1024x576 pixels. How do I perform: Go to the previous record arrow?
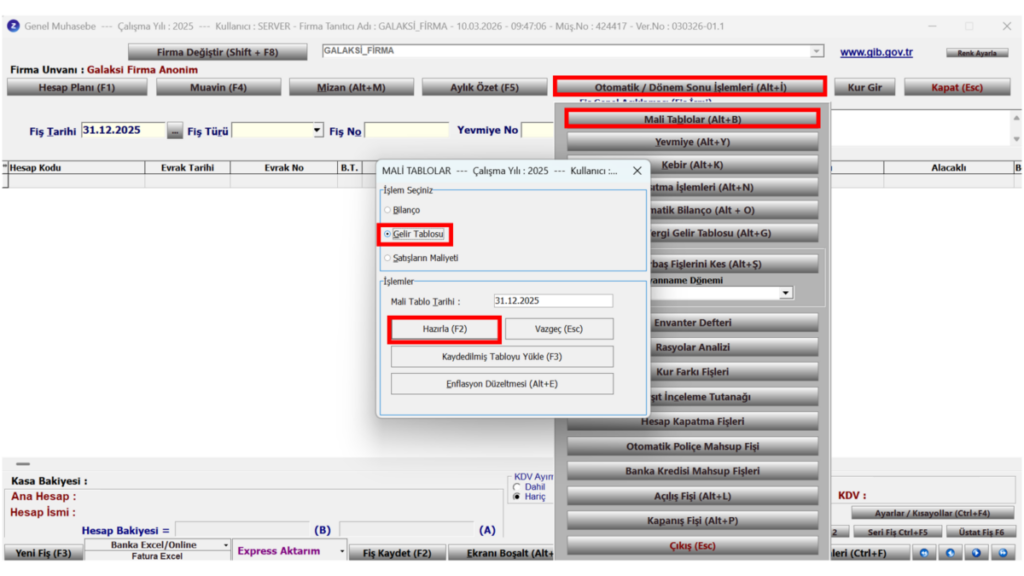(x=950, y=553)
